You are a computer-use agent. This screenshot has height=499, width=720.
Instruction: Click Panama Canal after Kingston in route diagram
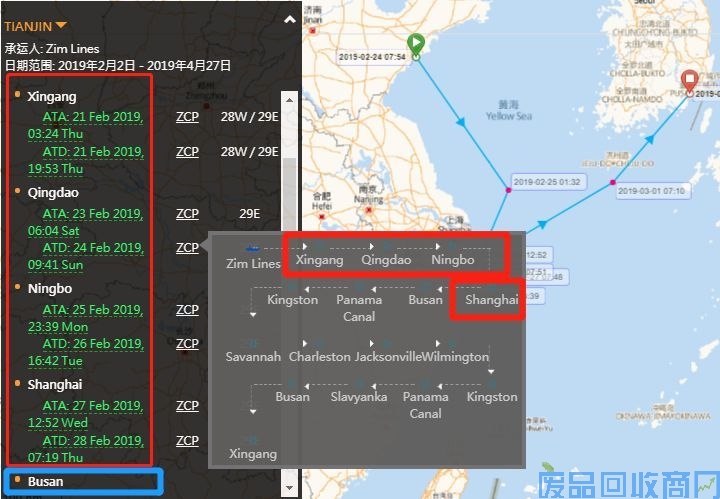click(x=359, y=308)
